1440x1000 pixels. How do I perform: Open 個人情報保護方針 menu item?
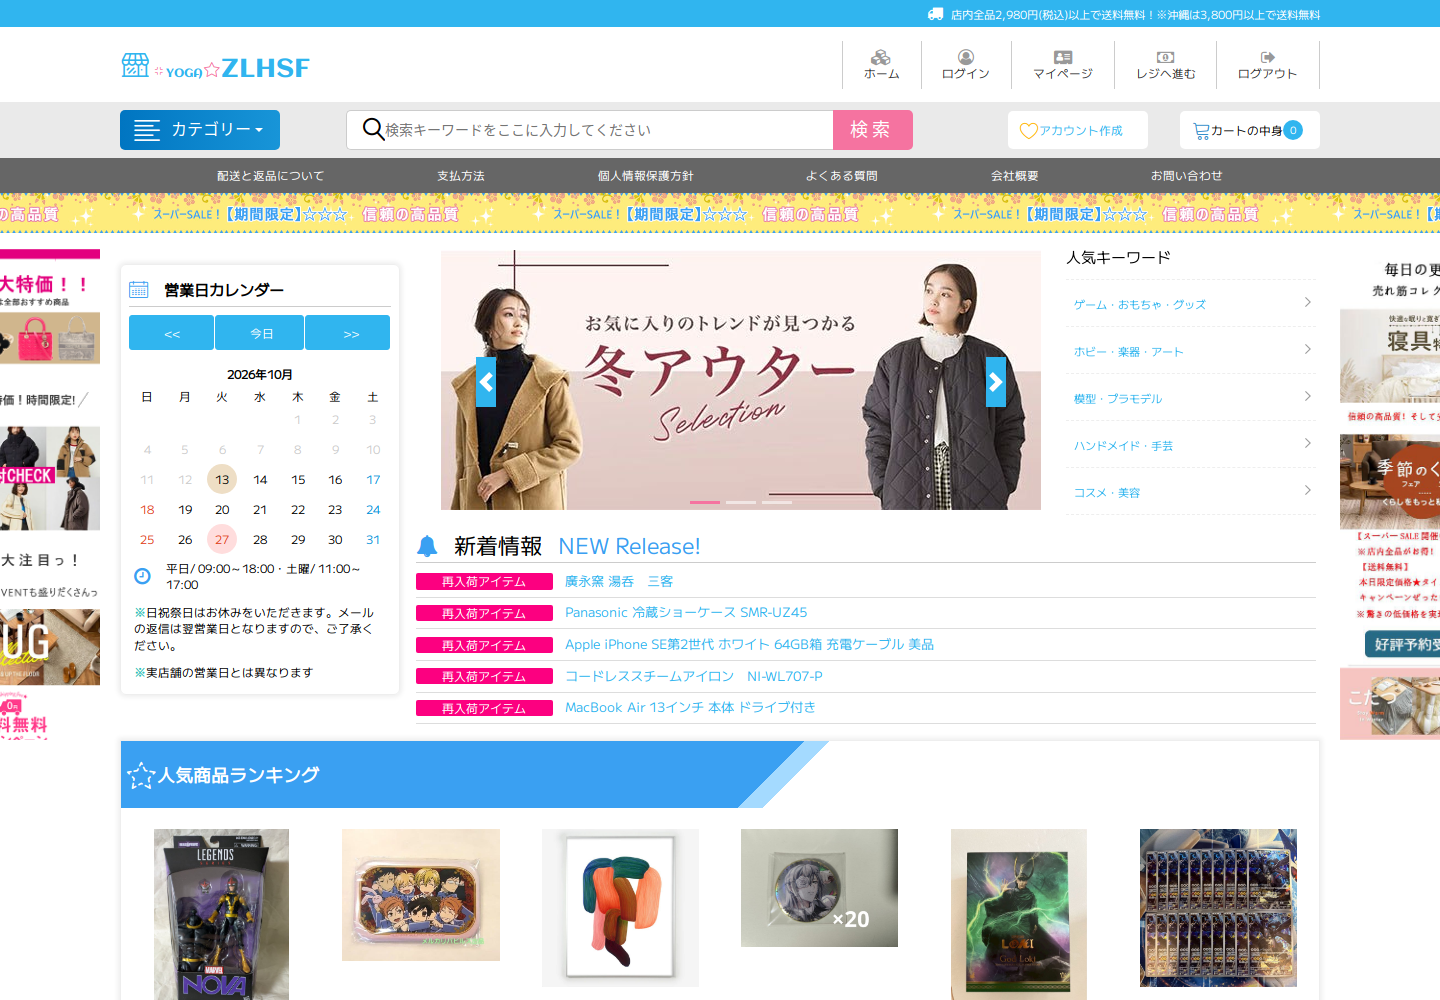coord(646,176)
